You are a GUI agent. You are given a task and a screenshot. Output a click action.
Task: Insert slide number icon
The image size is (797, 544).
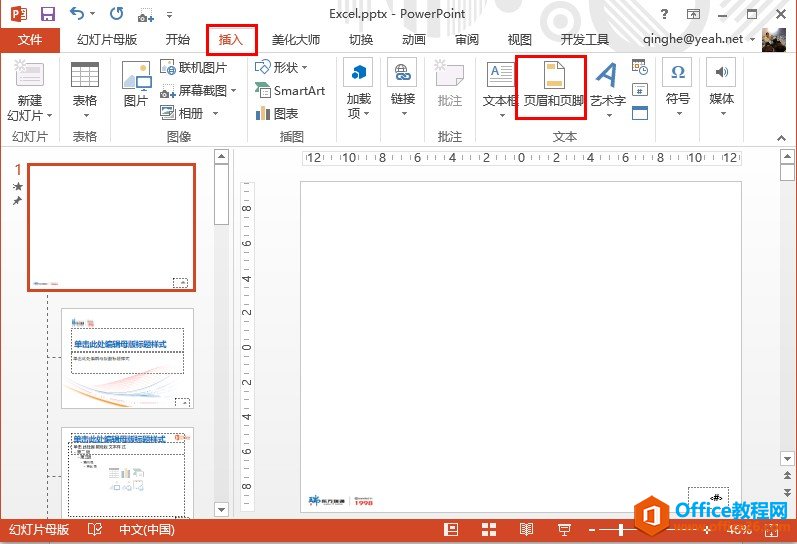click(639, 90)
